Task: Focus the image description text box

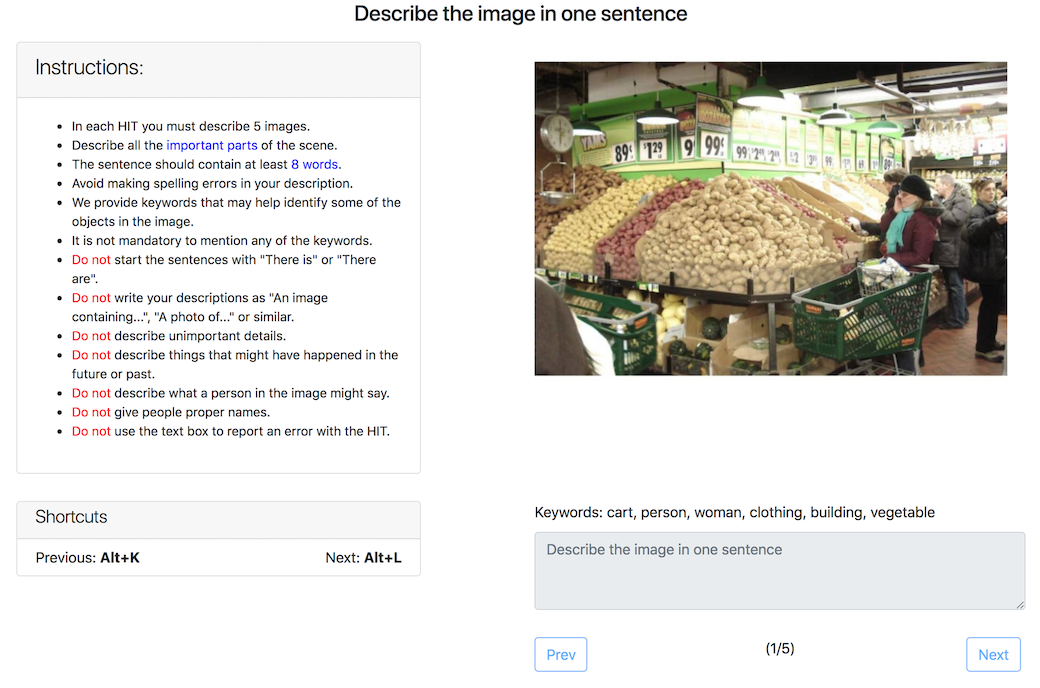Action: pos(779,571)
